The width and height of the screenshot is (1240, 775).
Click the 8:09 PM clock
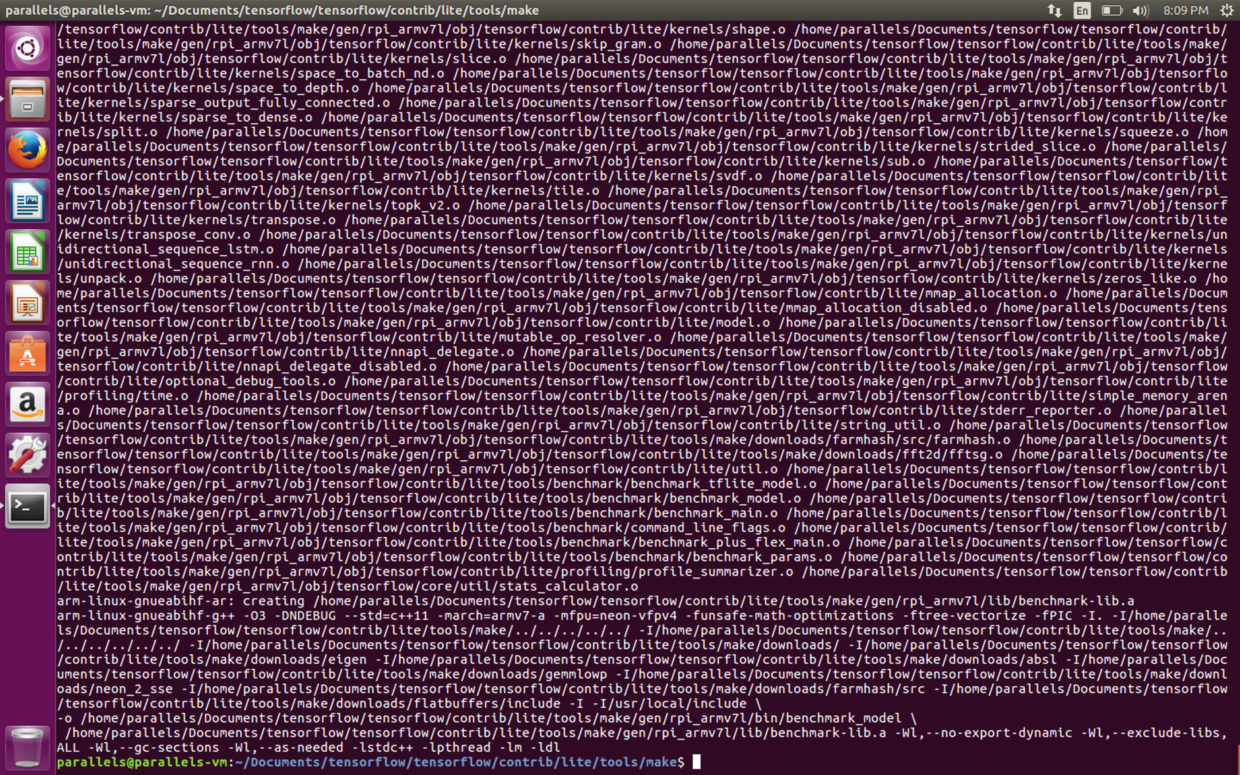[1185, 10]
